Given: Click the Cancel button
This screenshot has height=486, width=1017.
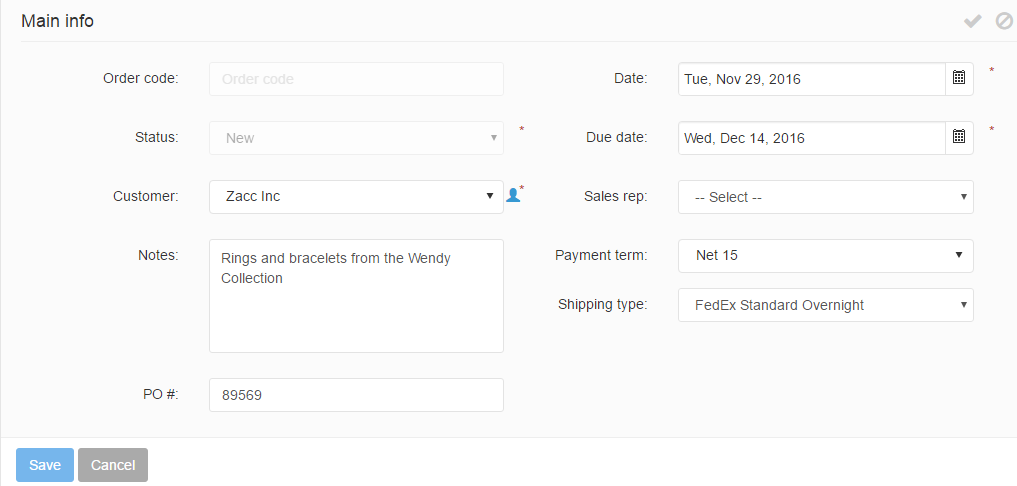Looking at the screenshot, I should (x=113, y=465).
